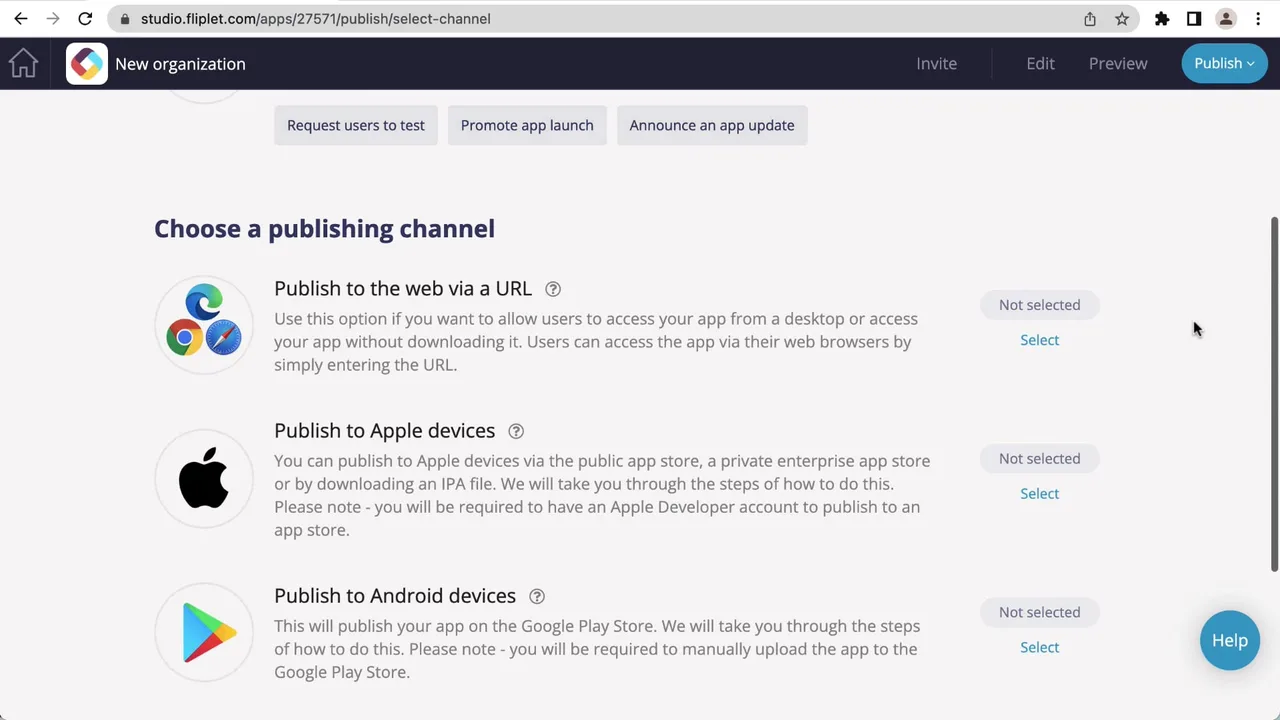This screenshot has height=720, width=1280.
Task: Click the lock icon in address bar
Action: (125, 19)
